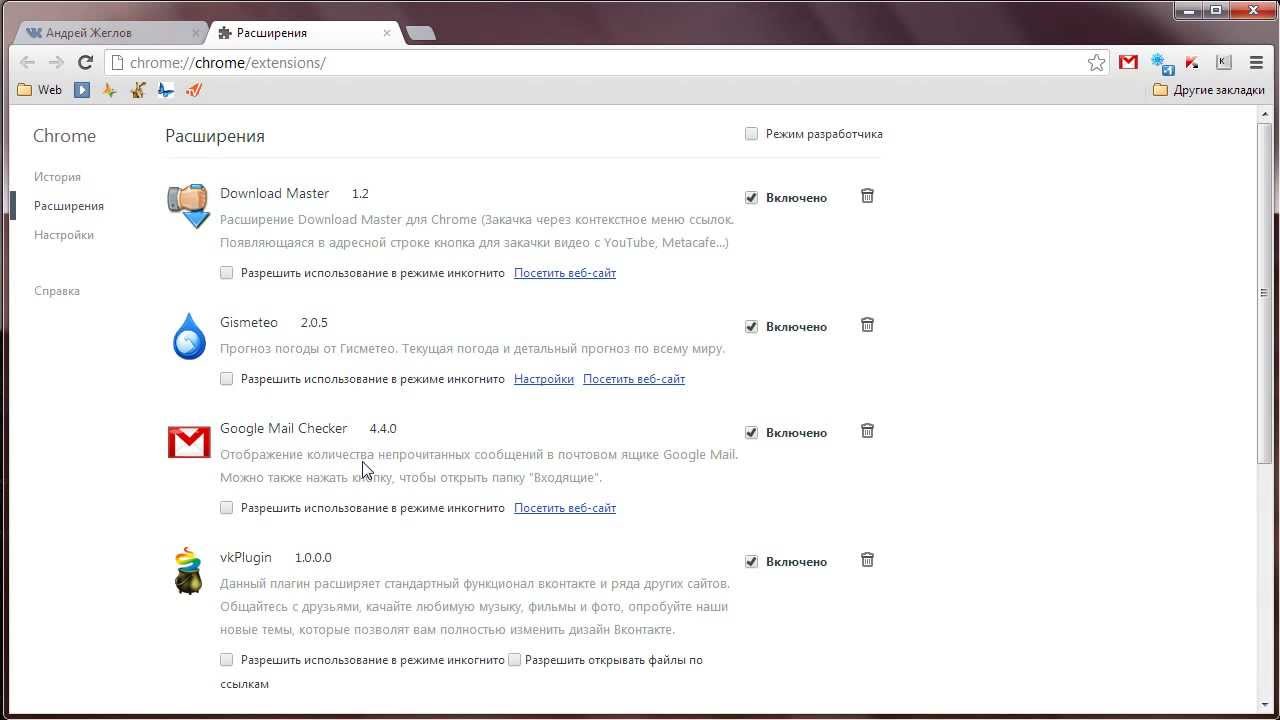The image size is (1280, 720).
Task: Open the Gismeteo Настройки link
Action: click(x=544, y=379)
